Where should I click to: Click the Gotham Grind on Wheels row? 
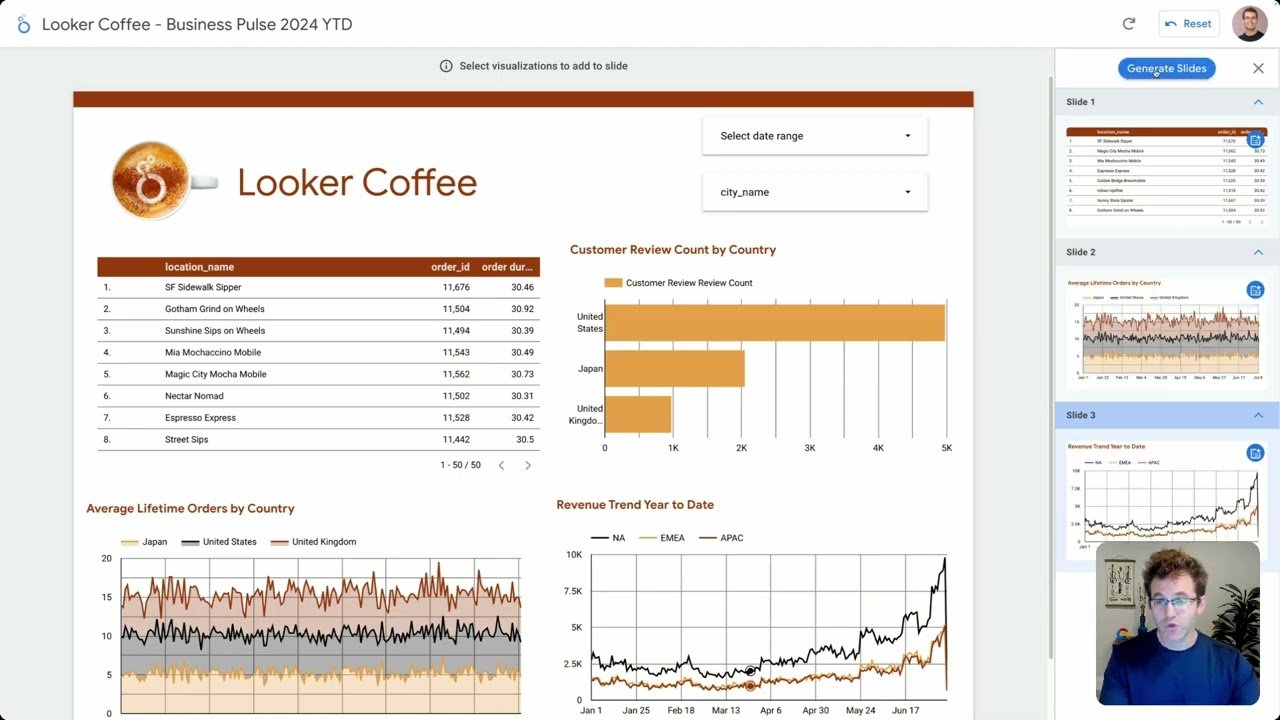[318, 309]
